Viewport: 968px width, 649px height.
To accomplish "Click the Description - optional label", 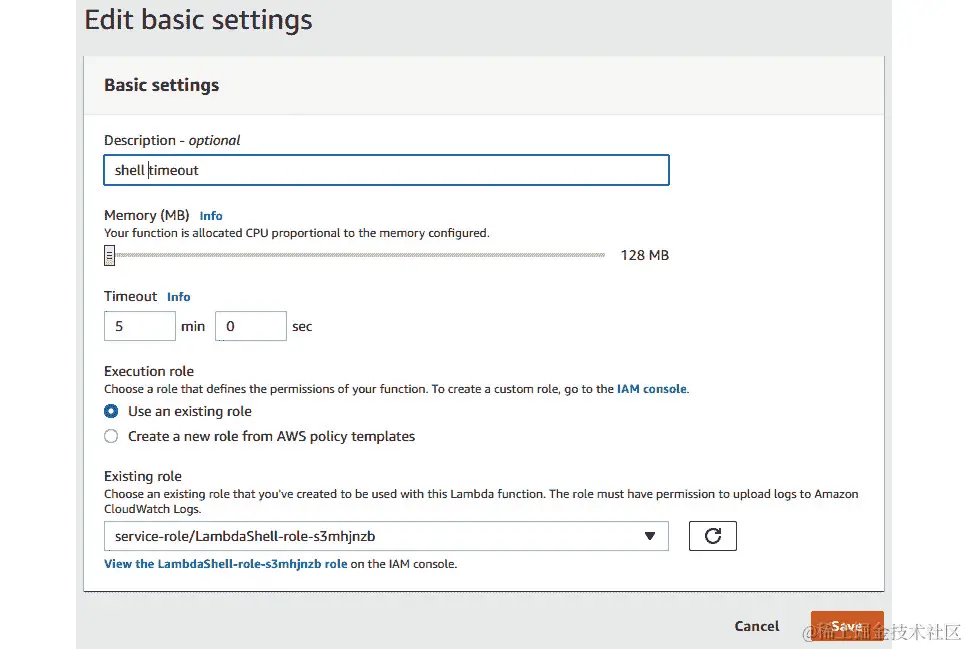I will click(x=172, y=140).
